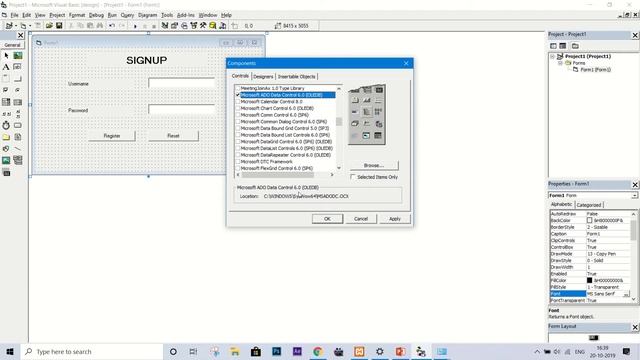640x360 pixels.
Task: Click Cancel in Components dialog
Action: point(361,219)
